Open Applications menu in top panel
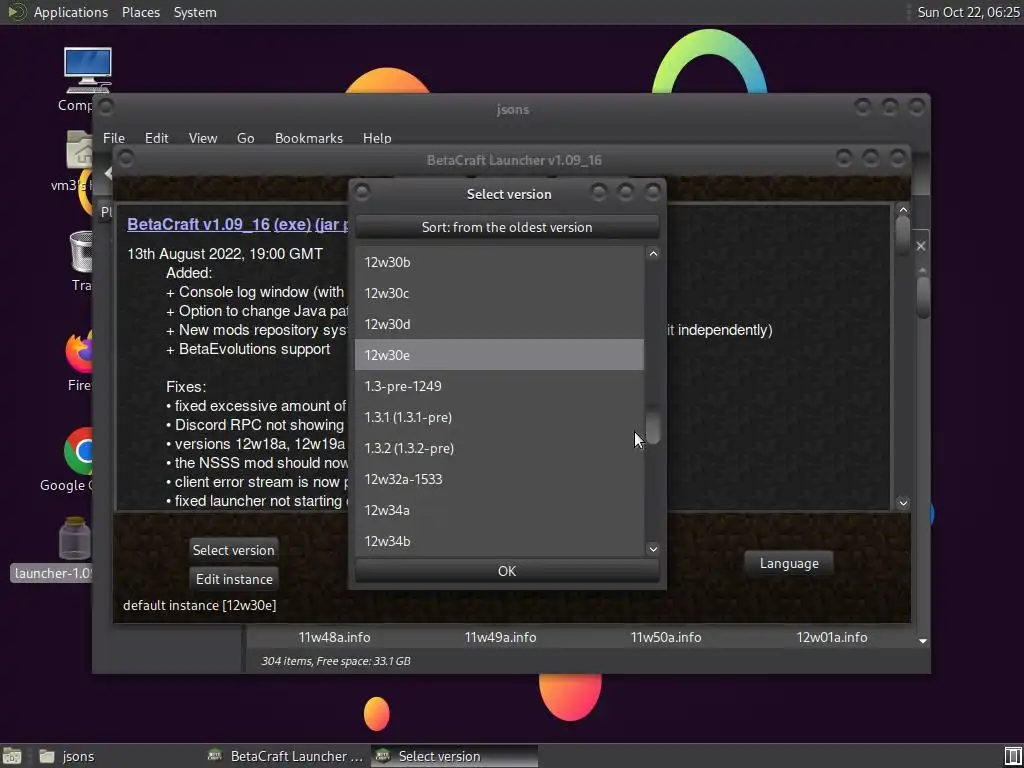1024x768 pixels. click(x=71, y=12)
